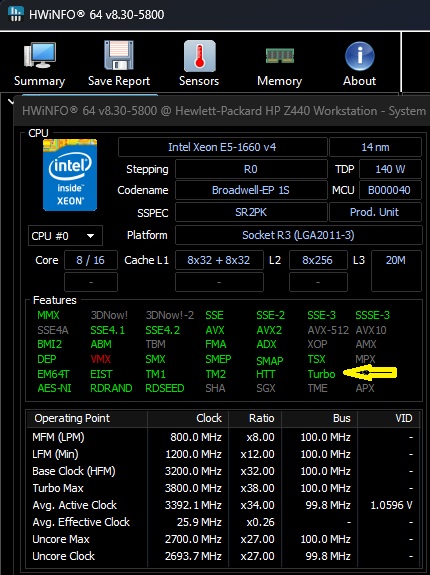Click the RDSEED feature label
The image size is (430, 575).
click(165, 388)
